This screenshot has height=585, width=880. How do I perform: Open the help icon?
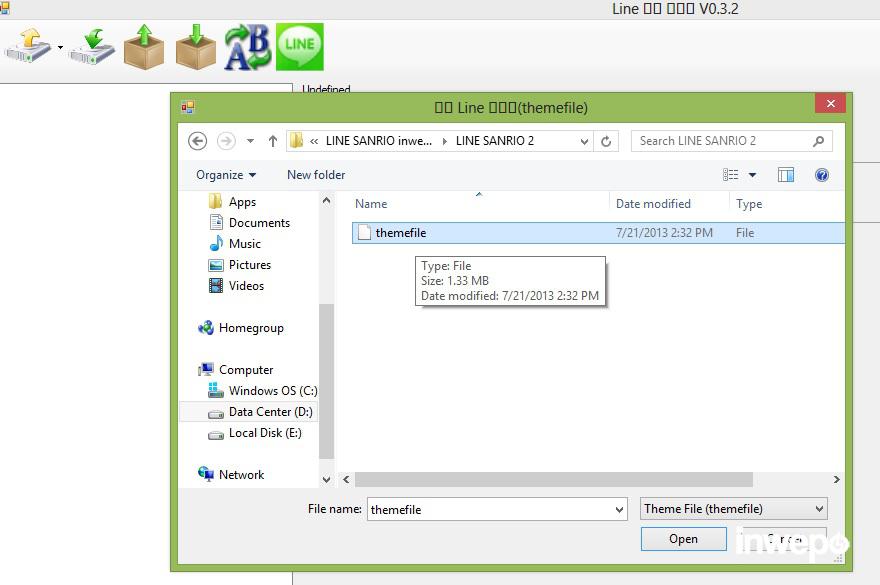pyautogui.click(x=822, y=175)
